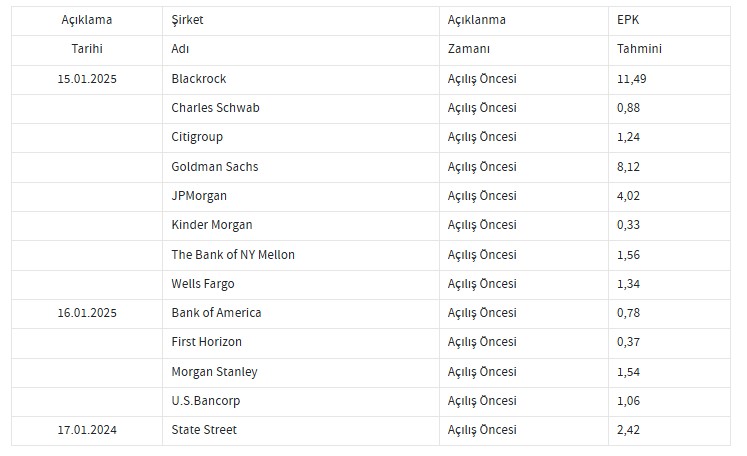The height and width of the screenshot is (456, 747).
Task: Select the Goldman Sachs cell
Action: coord(215,166)
